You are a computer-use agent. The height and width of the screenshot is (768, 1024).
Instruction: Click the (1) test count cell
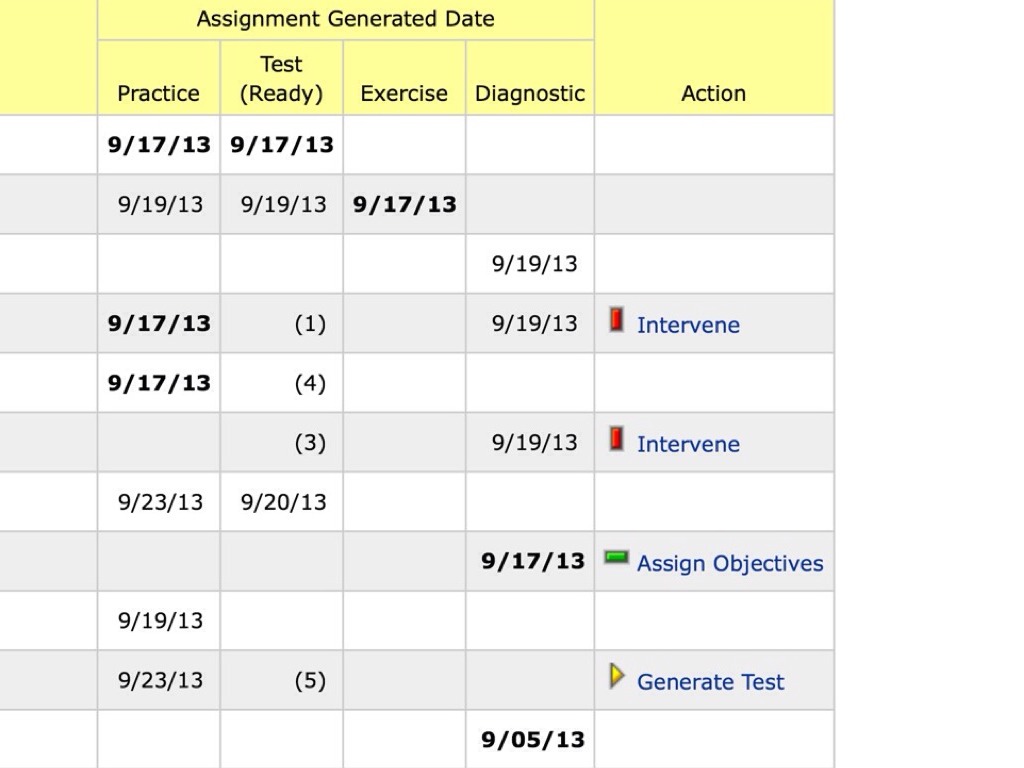tap(310, 324)
